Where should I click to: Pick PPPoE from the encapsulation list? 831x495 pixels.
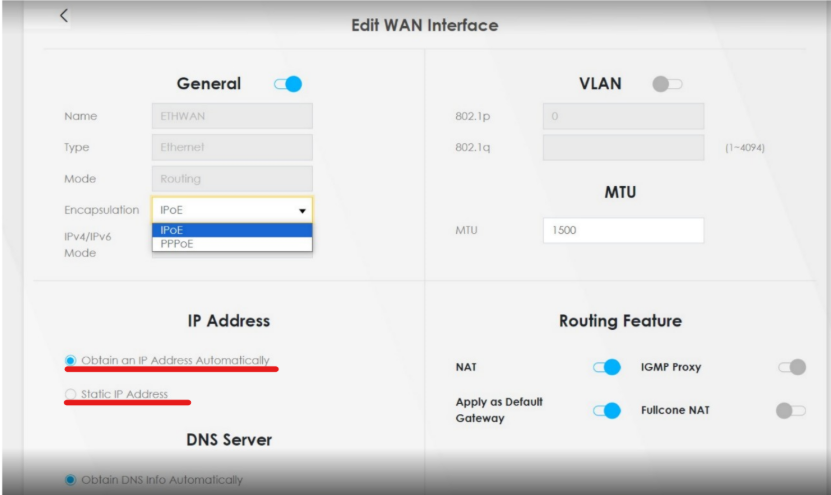pos(232,244)
